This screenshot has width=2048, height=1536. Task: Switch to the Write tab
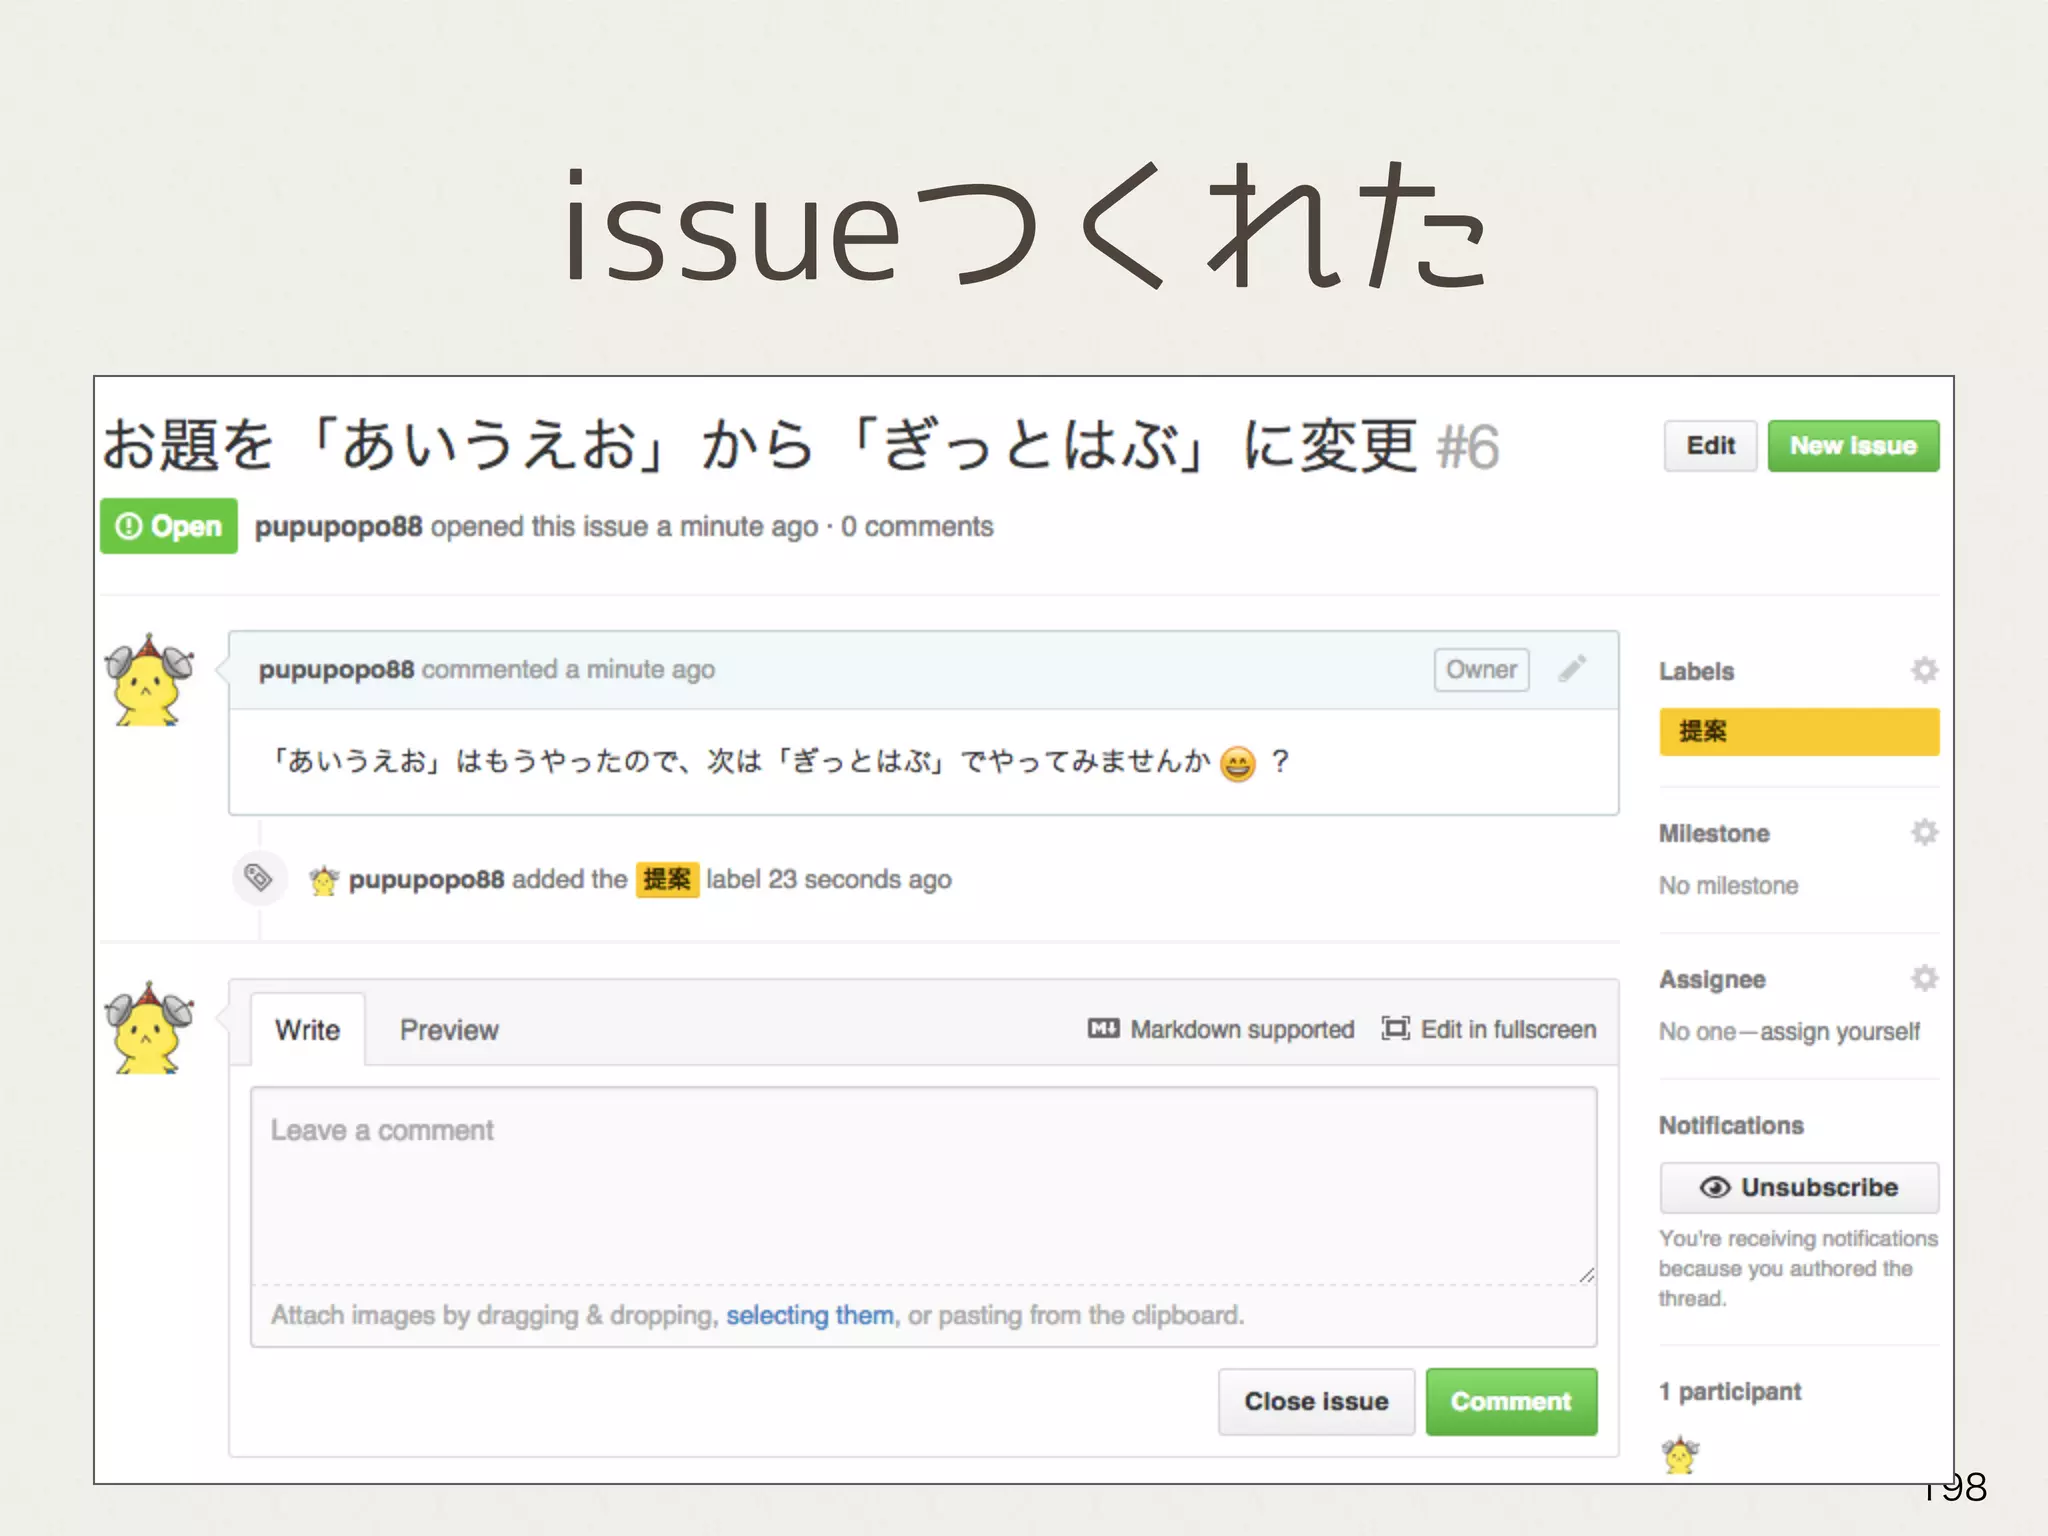[307, 1030]
